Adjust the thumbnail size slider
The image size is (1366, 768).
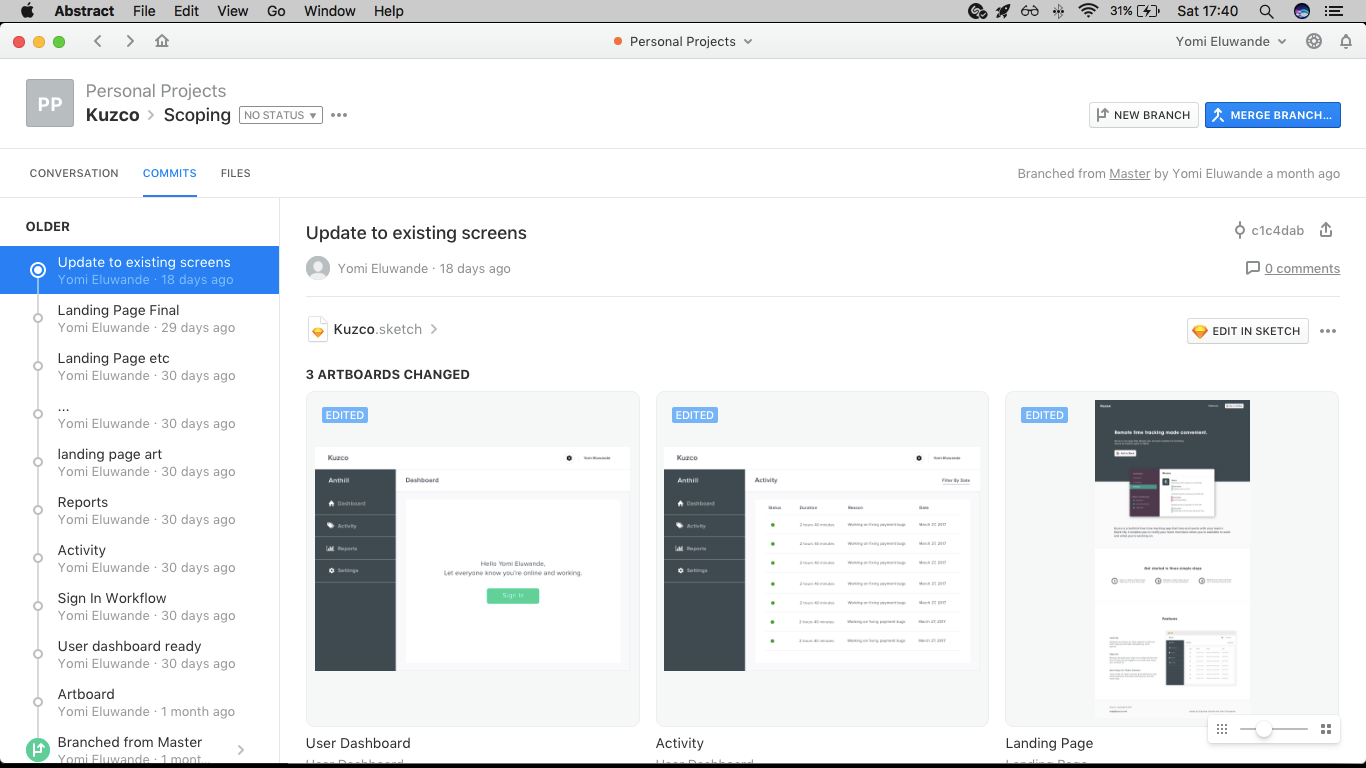(1264, 729)
